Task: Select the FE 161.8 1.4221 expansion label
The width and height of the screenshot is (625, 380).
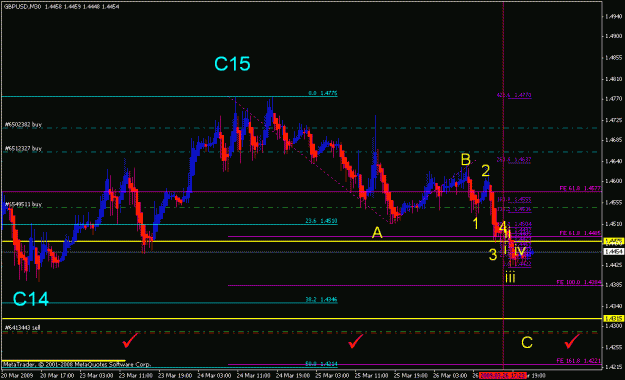Action: click(579, 361)
